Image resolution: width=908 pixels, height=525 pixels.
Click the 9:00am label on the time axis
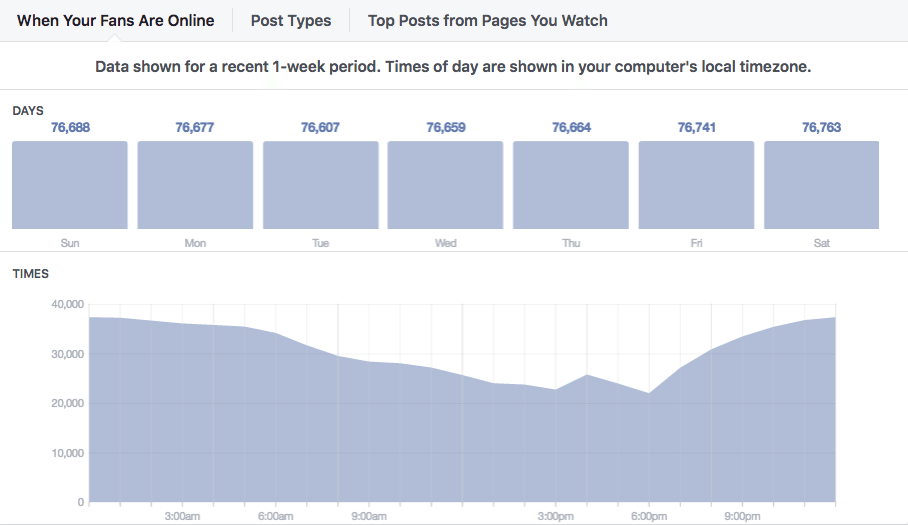click(369, 516)
